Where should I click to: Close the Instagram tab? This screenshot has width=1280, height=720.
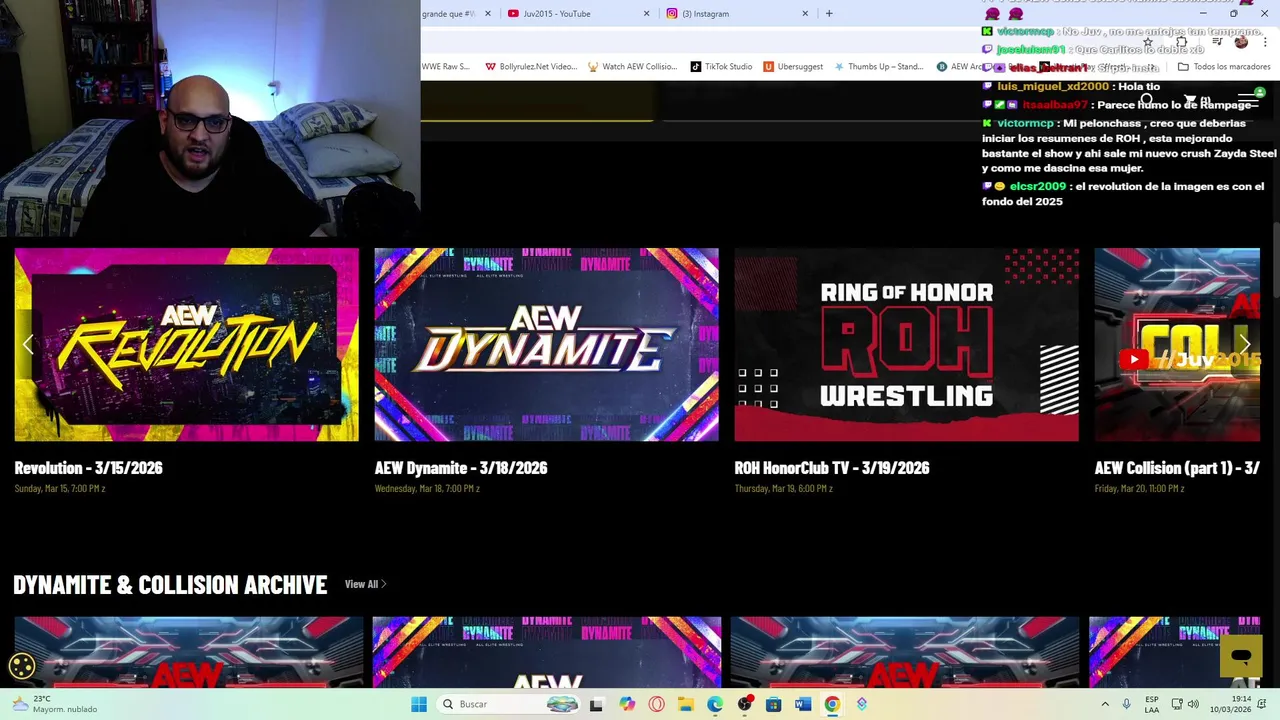coord(805,14)
